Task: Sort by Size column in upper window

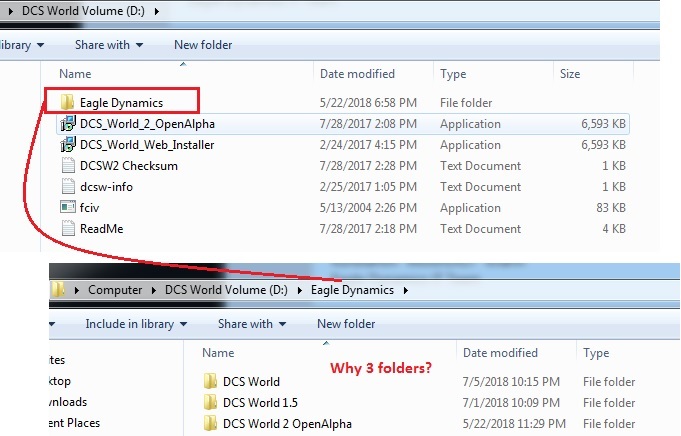Action: [570, 74]
